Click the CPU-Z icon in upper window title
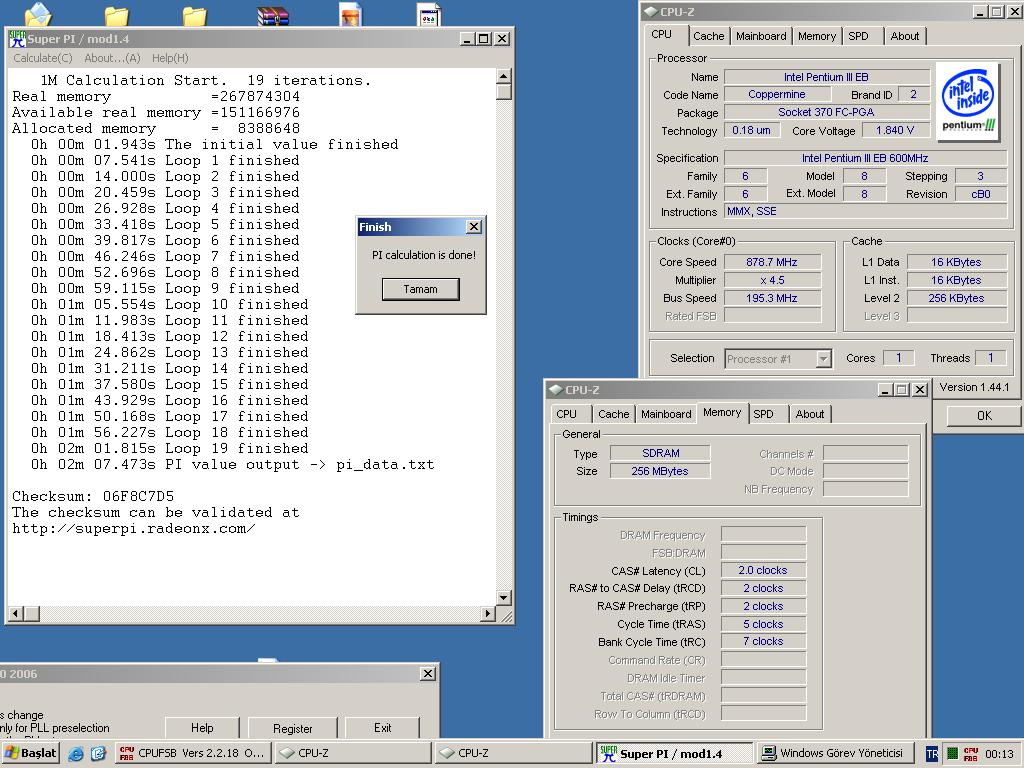 point(650,12)
